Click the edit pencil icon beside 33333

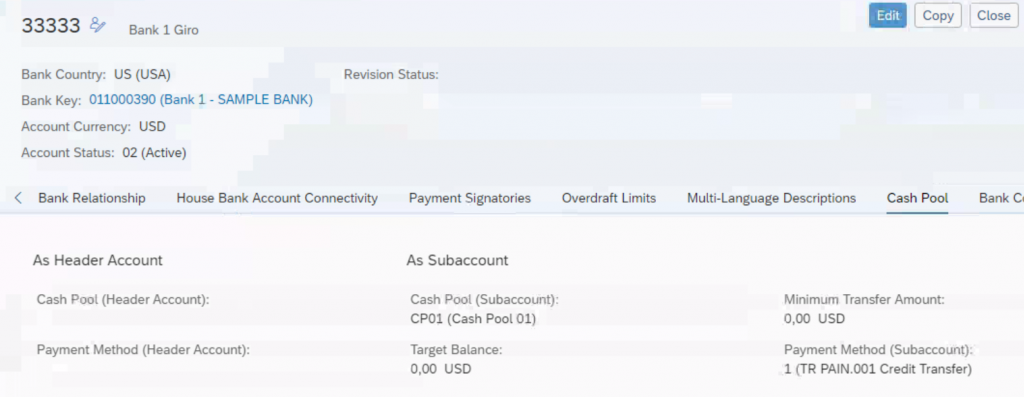point(97,25)
